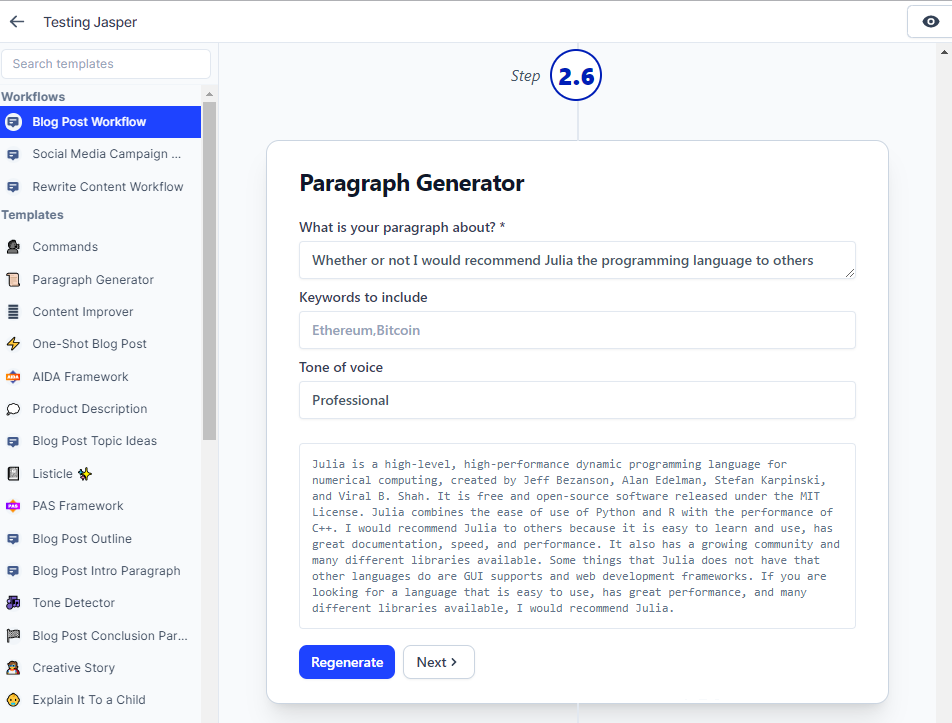Open the Tone Detector template
The height and width of the screenshot is (723, 952).
[x=73, y=603]
